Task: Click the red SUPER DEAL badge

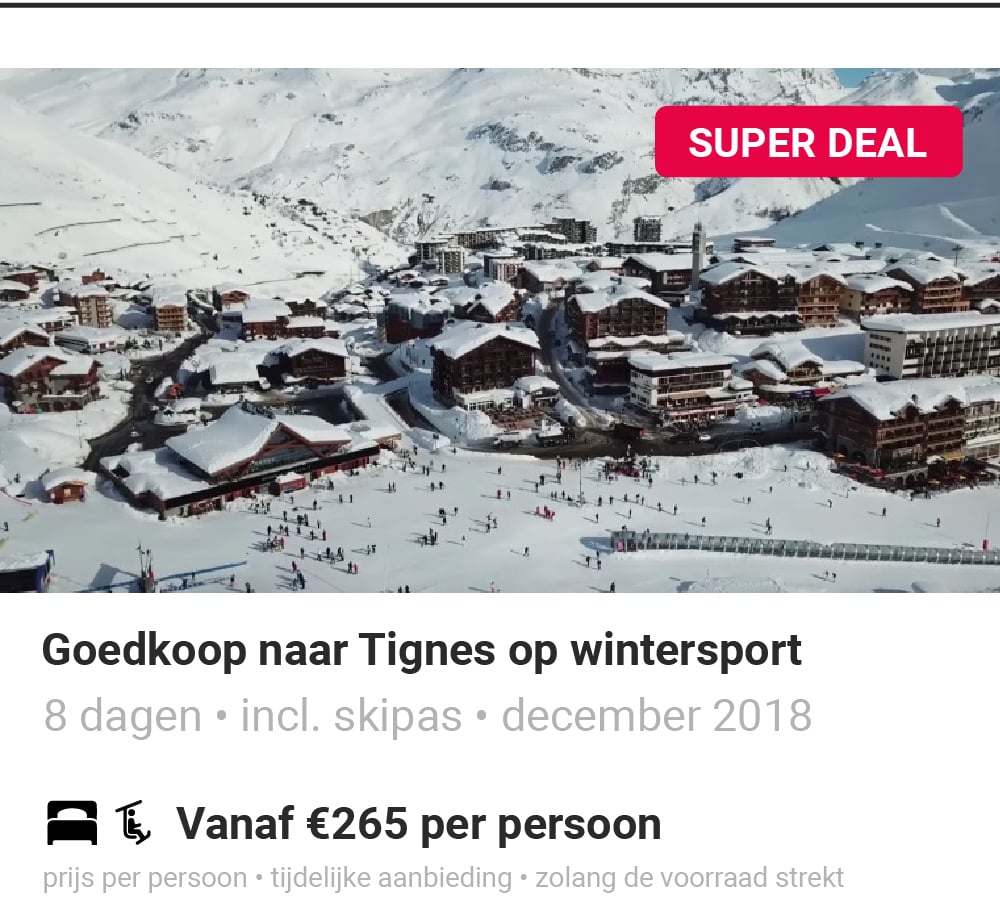Action: coord(808,142)
